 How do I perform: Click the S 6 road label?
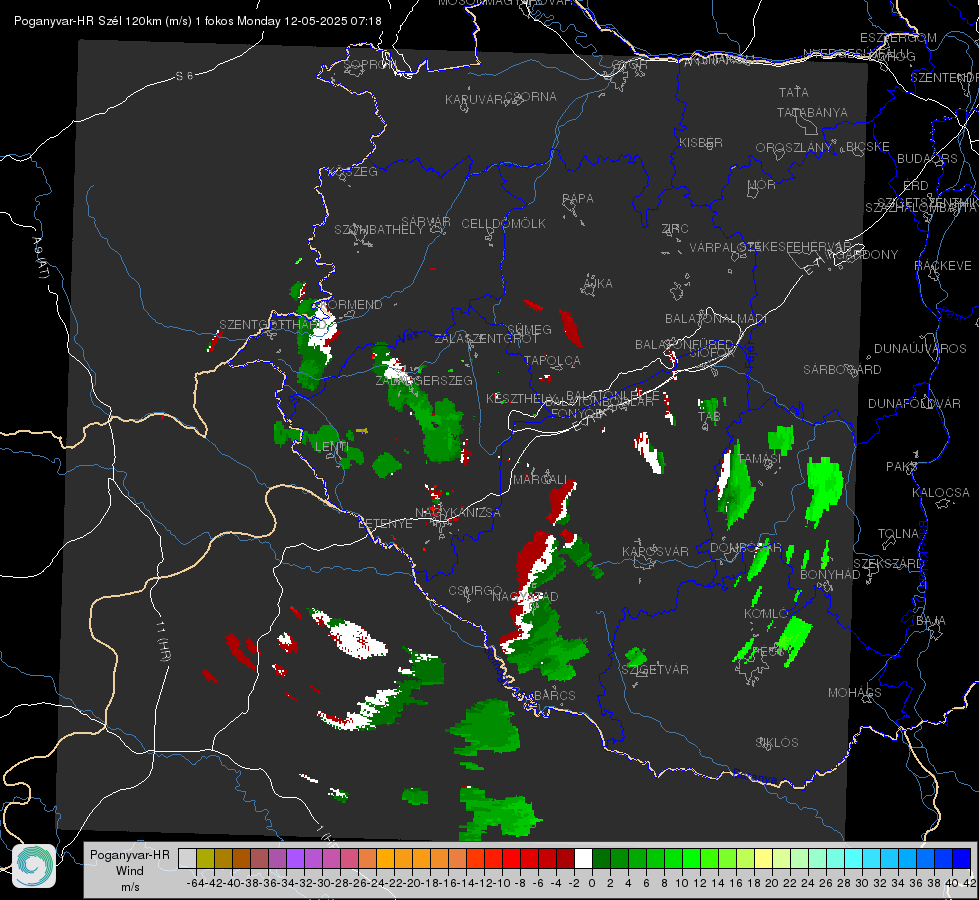click(184, 76)
